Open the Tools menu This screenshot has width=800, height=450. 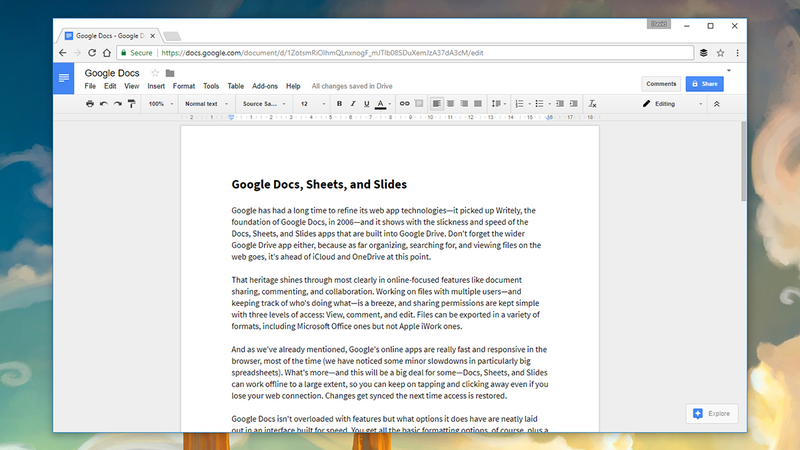(x=211, y=86)
